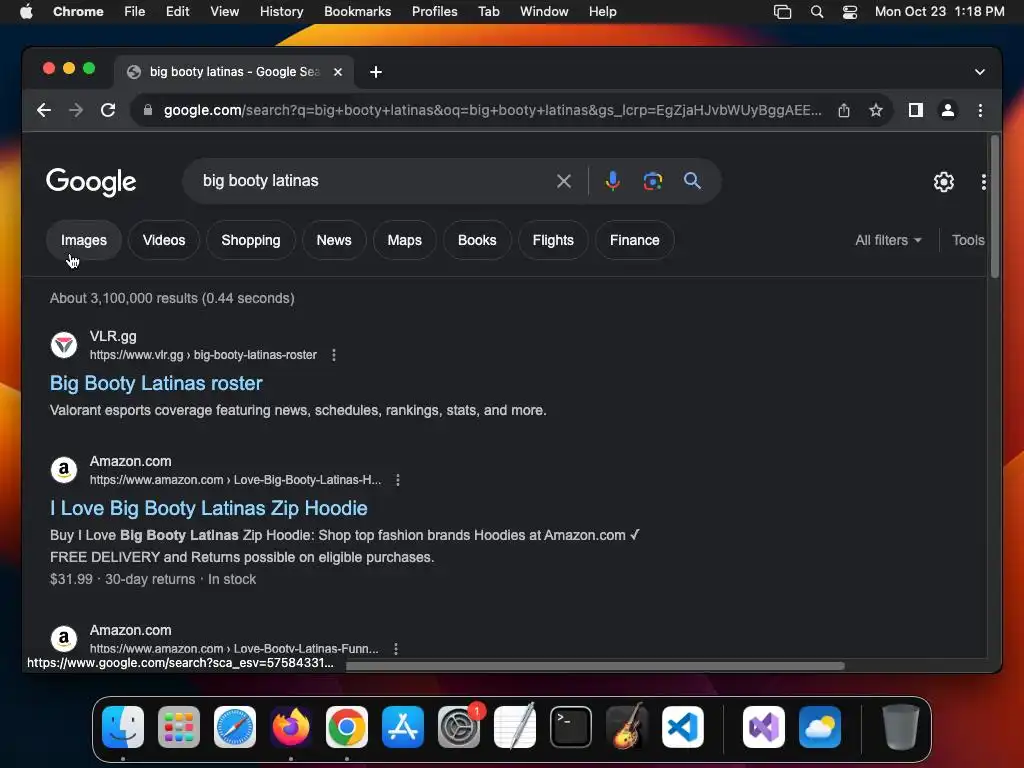Open Big Booty Latinas roster link
This screenshot has height=768, width=1024.
tap(156, 383)
